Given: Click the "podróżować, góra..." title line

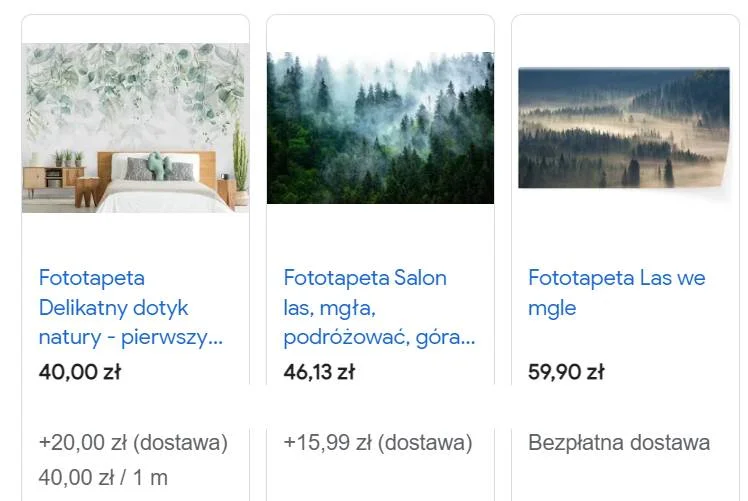Looking at the screenshot, I should (379, 337).
